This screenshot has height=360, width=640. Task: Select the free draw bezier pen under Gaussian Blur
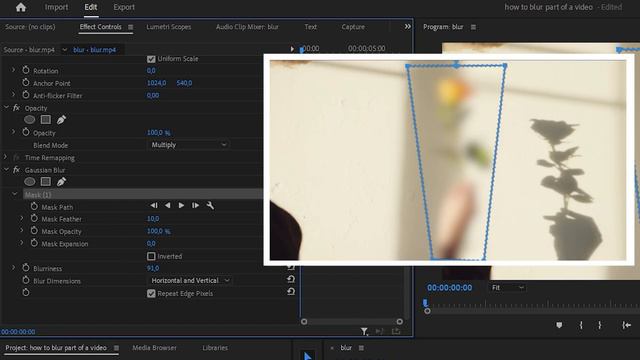point(61,182)
